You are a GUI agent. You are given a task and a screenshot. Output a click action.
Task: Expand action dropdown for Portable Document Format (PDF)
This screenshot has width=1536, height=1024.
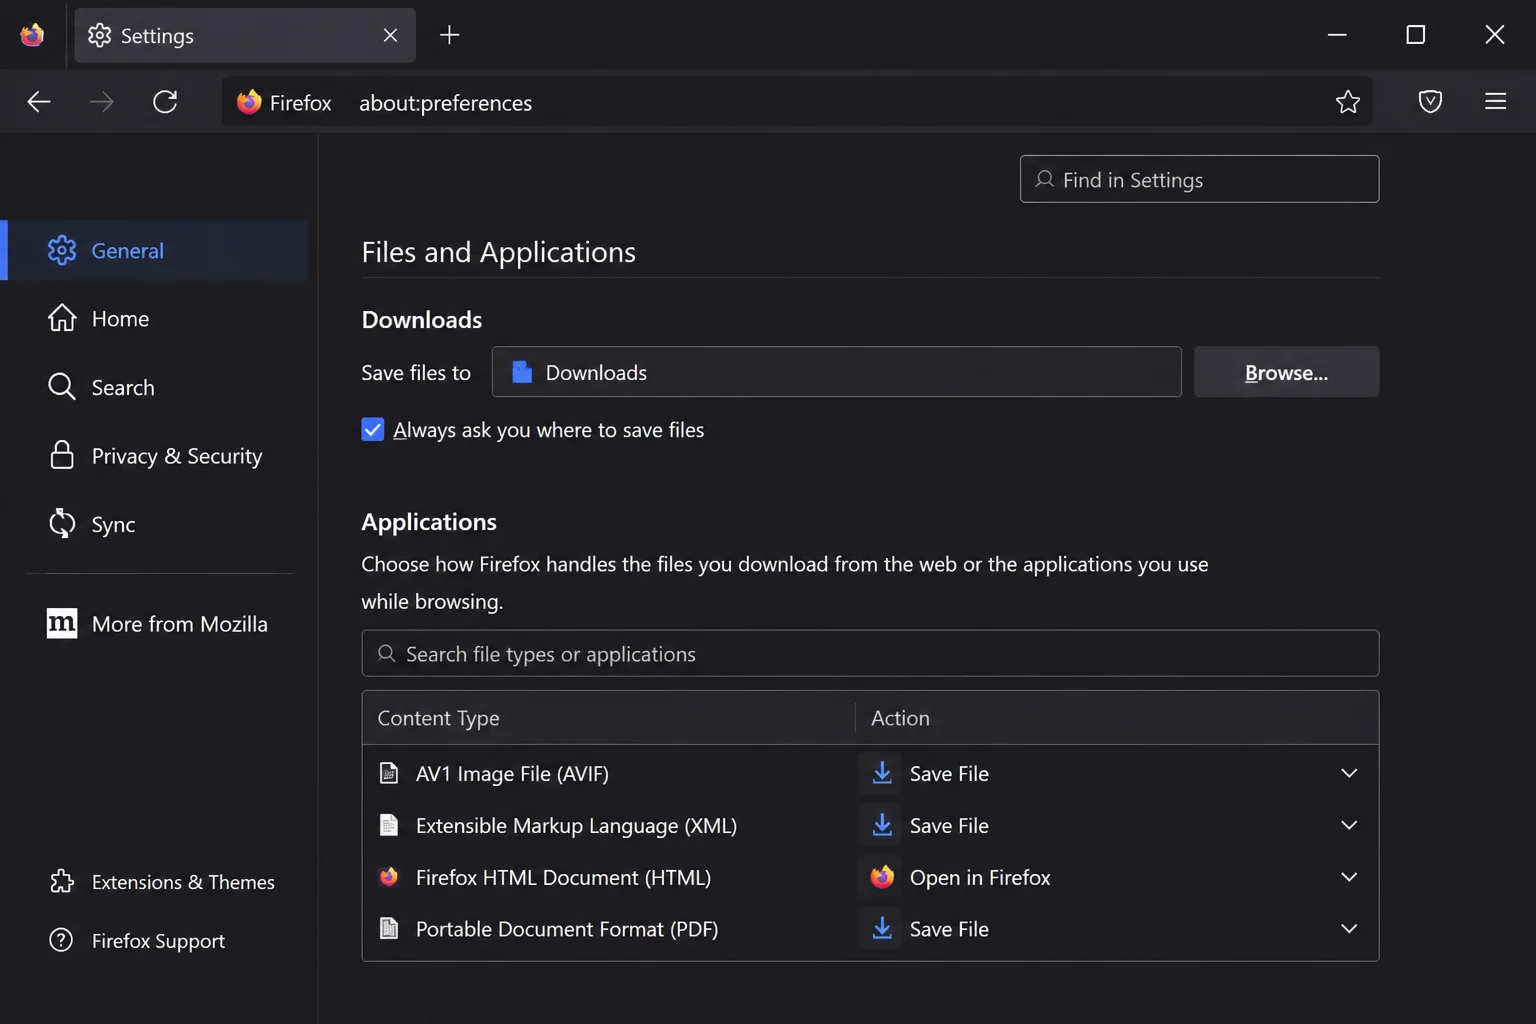1349,929
